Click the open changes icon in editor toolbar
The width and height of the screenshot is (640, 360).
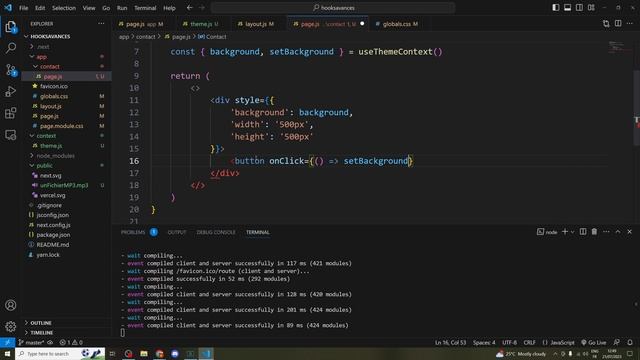point(606,24)
